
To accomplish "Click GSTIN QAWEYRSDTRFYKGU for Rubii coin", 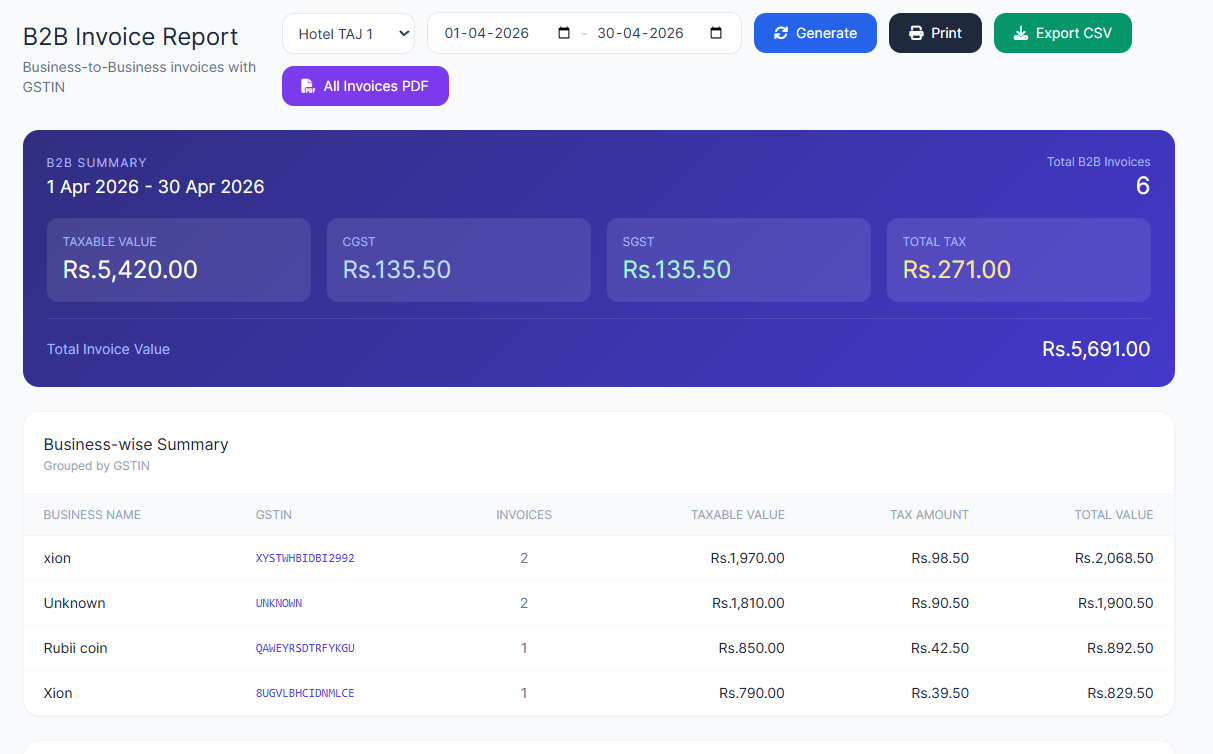I will pos(305,648).
